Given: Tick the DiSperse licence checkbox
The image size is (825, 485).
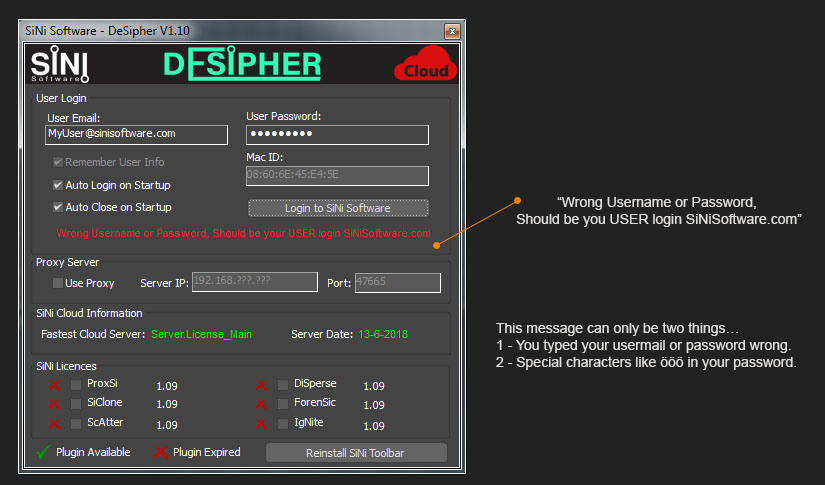Looking at the screenshot, I should (283, 385).
